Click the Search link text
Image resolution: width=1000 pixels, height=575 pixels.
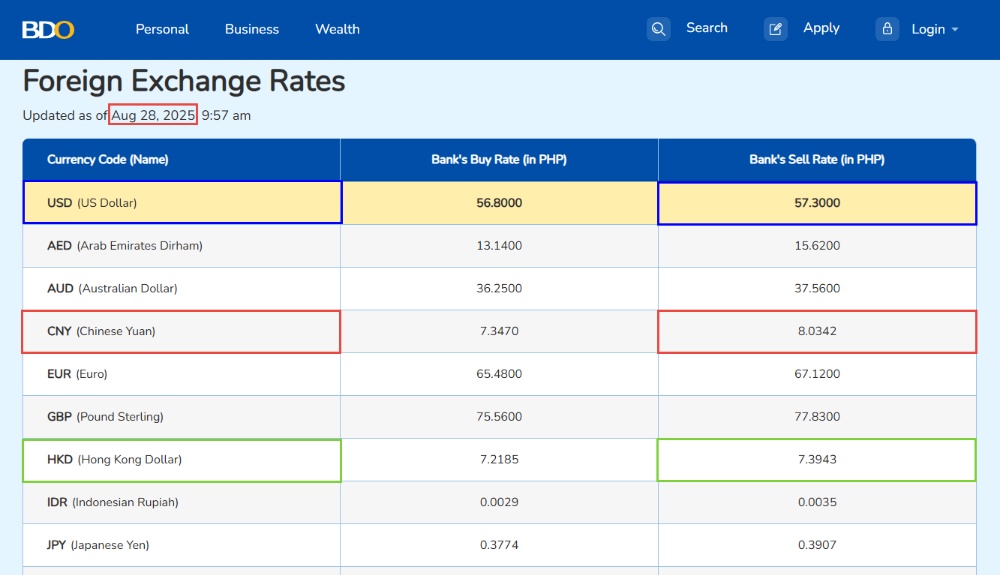pos(707,28)
